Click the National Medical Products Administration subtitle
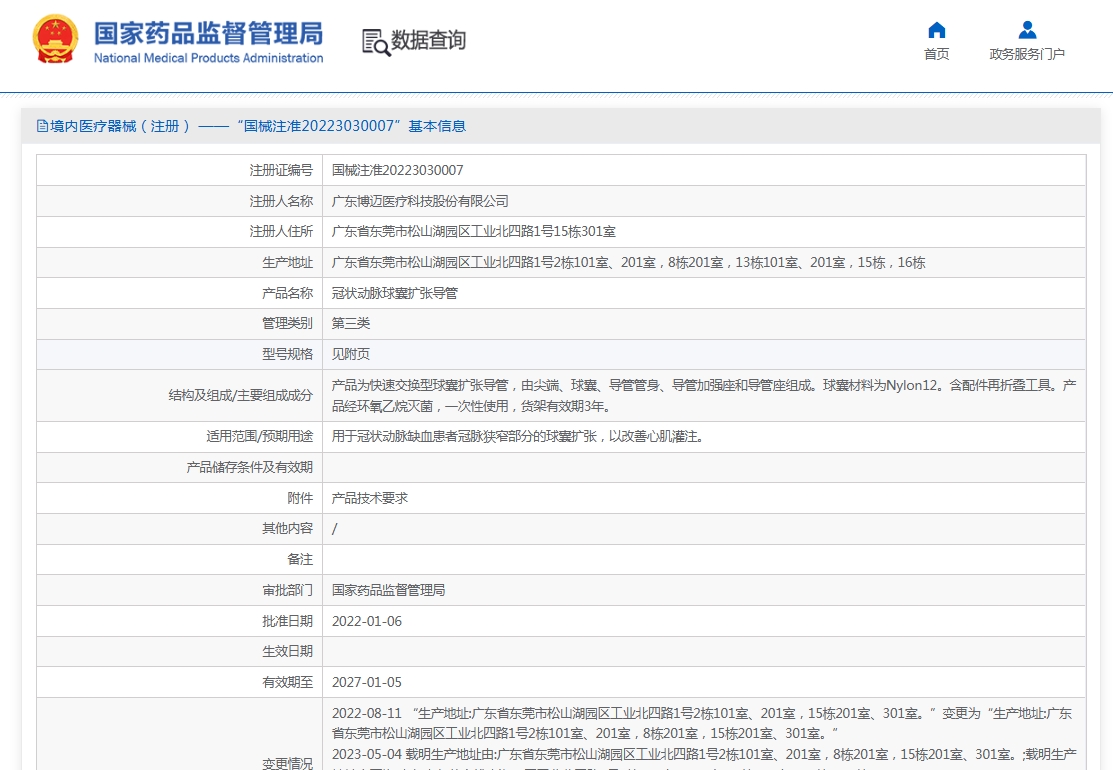This screenshot has height=770, width=1113. 209,58
